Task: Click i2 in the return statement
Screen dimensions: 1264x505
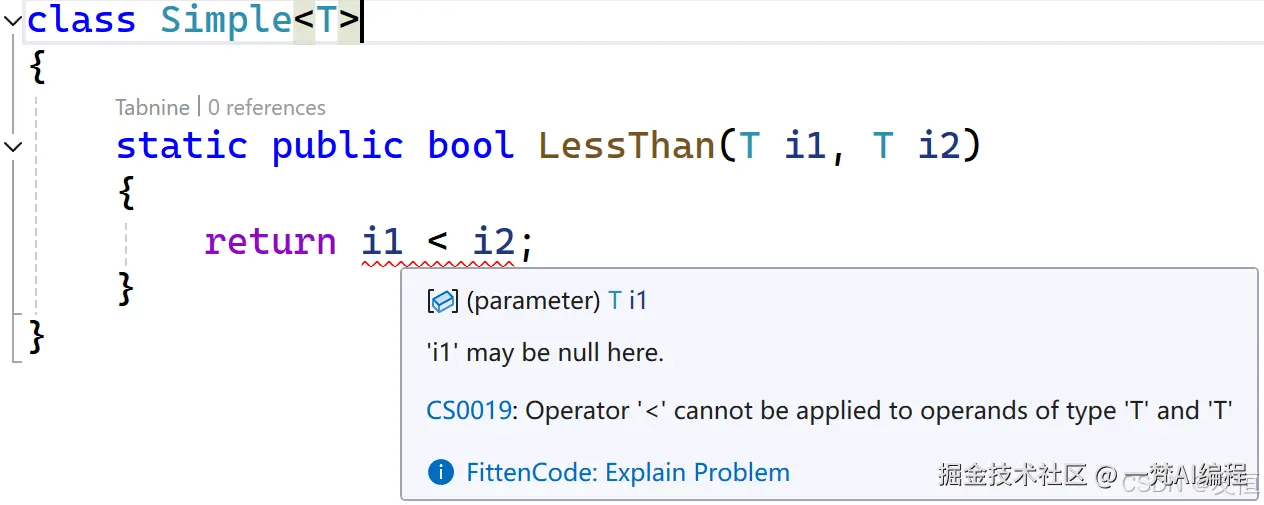Action: [493, 242]
